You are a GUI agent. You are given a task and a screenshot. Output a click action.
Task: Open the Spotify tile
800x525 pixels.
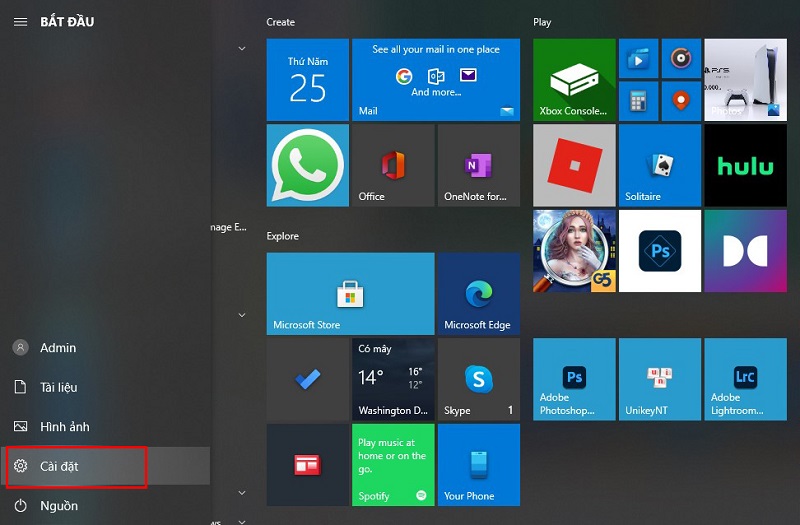pos(393,465)
